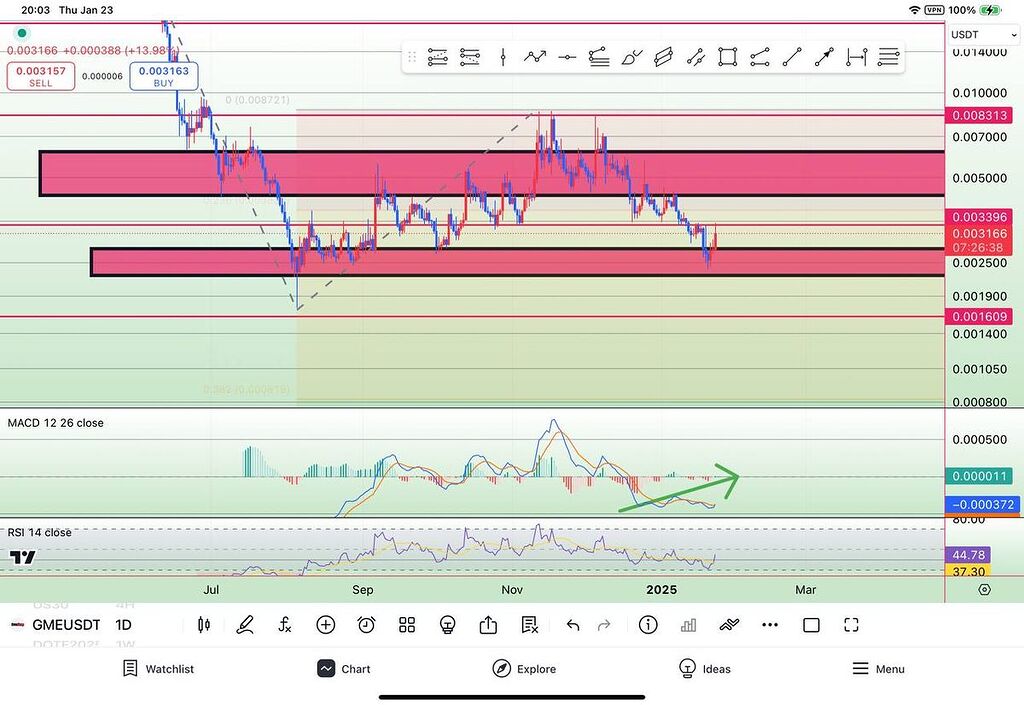Tap the green market status dot
The height and width of the screenshot is (705, 1024).
coord(22,33)
